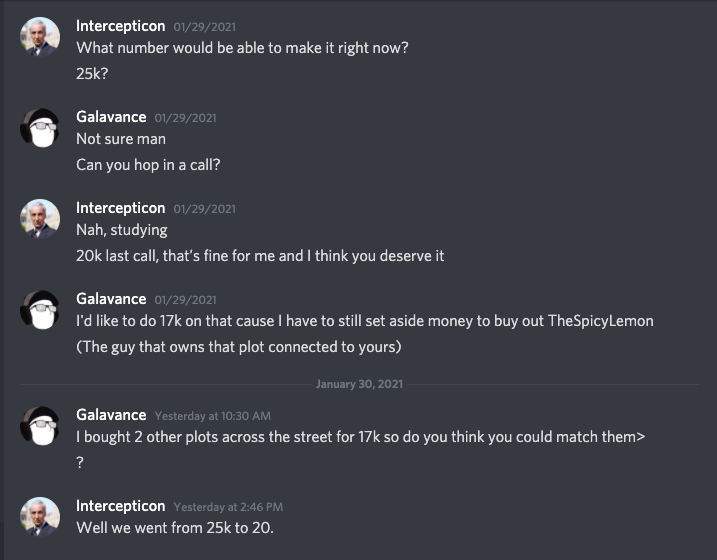Click Intercepticon username above 'Nah, studying'
This screenshot has height=560, width=717.
[121, 208]
